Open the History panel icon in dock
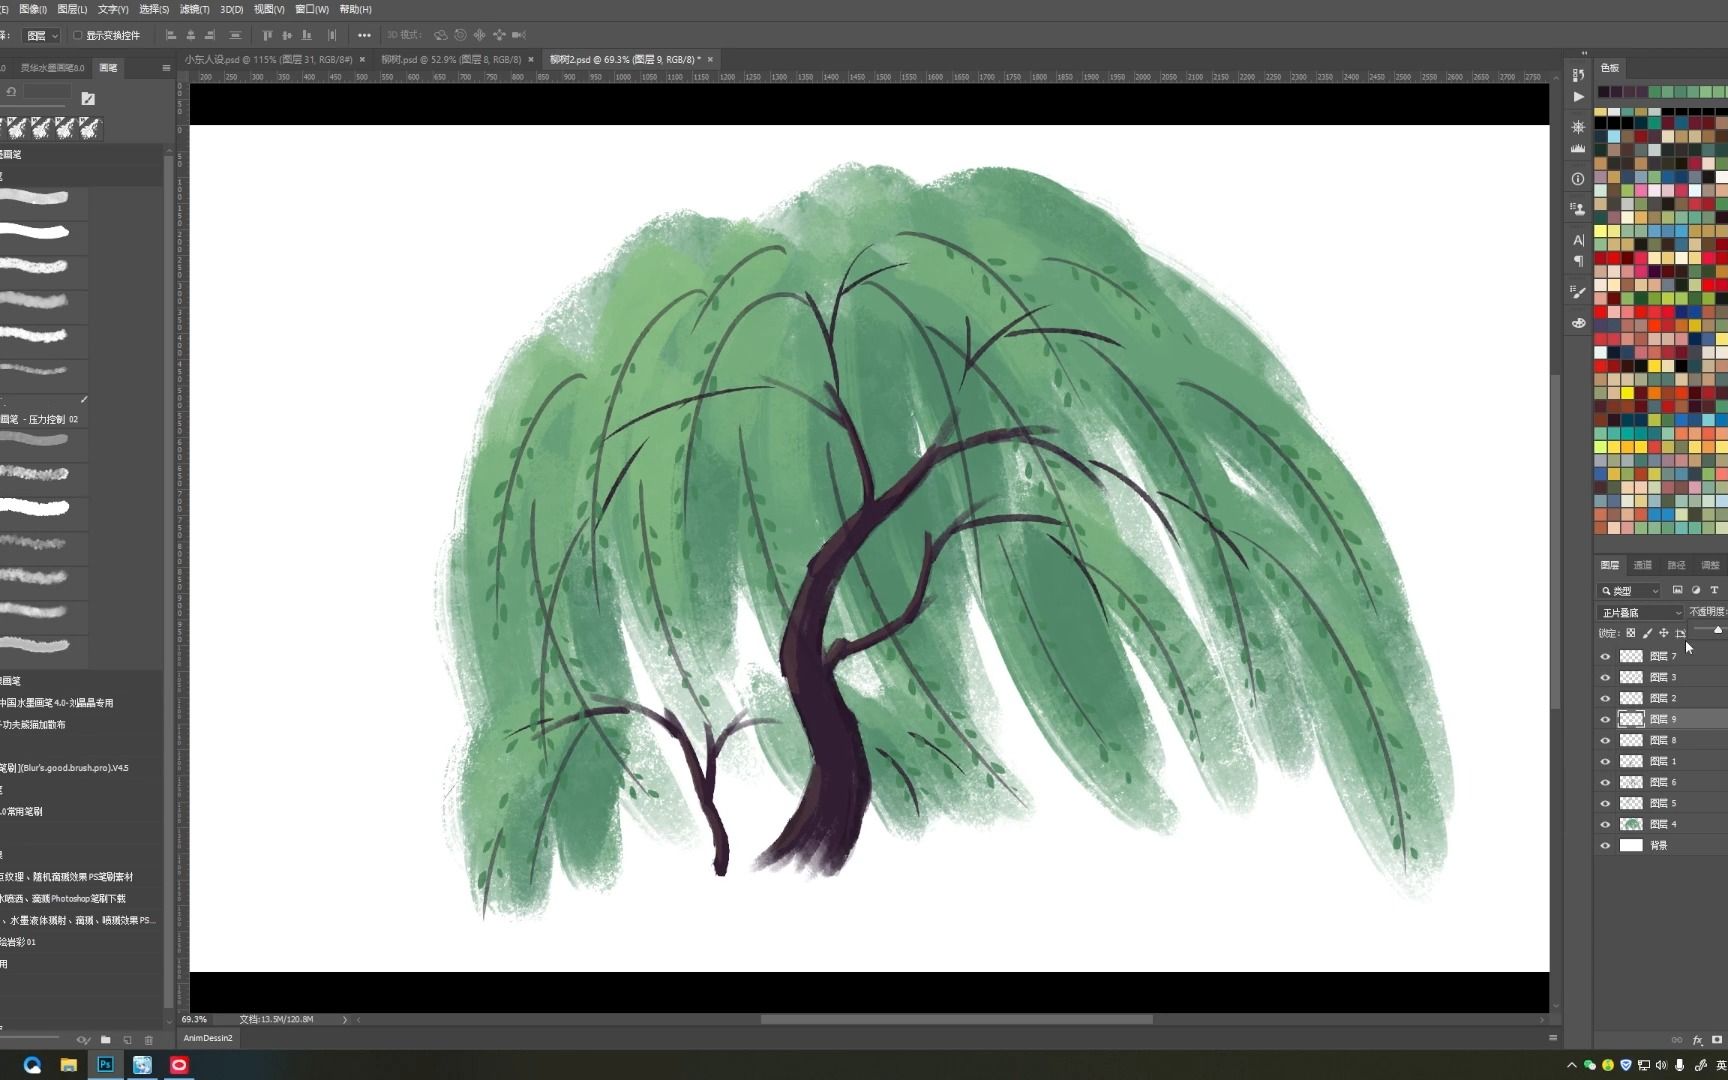The image size is (1728, 1080). coord(1578,75)
